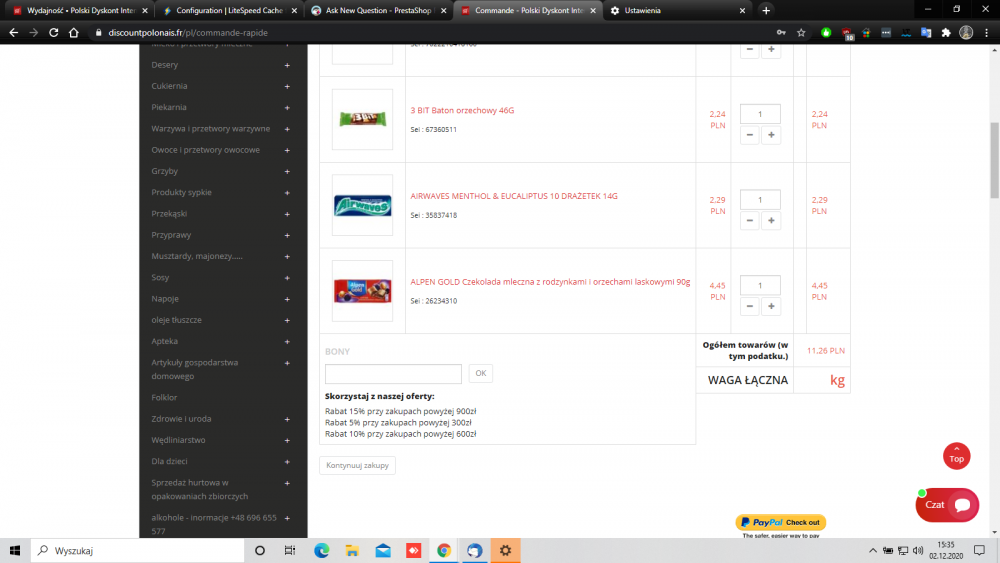Click the Wyszukaj taskbar search box
Screen dimensions: 1000x563
138,550
